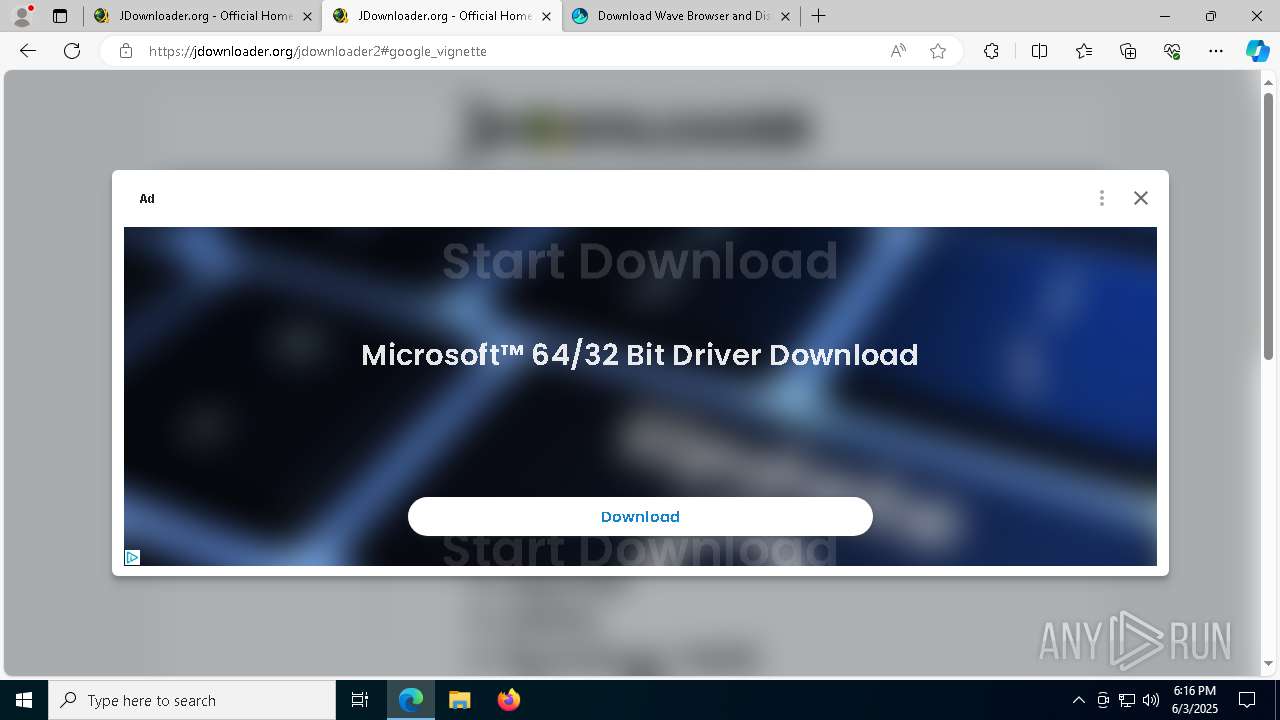Open the clock showing 6:16 PM
This screenshot has height=720, width=1280.
point(1194,700)
